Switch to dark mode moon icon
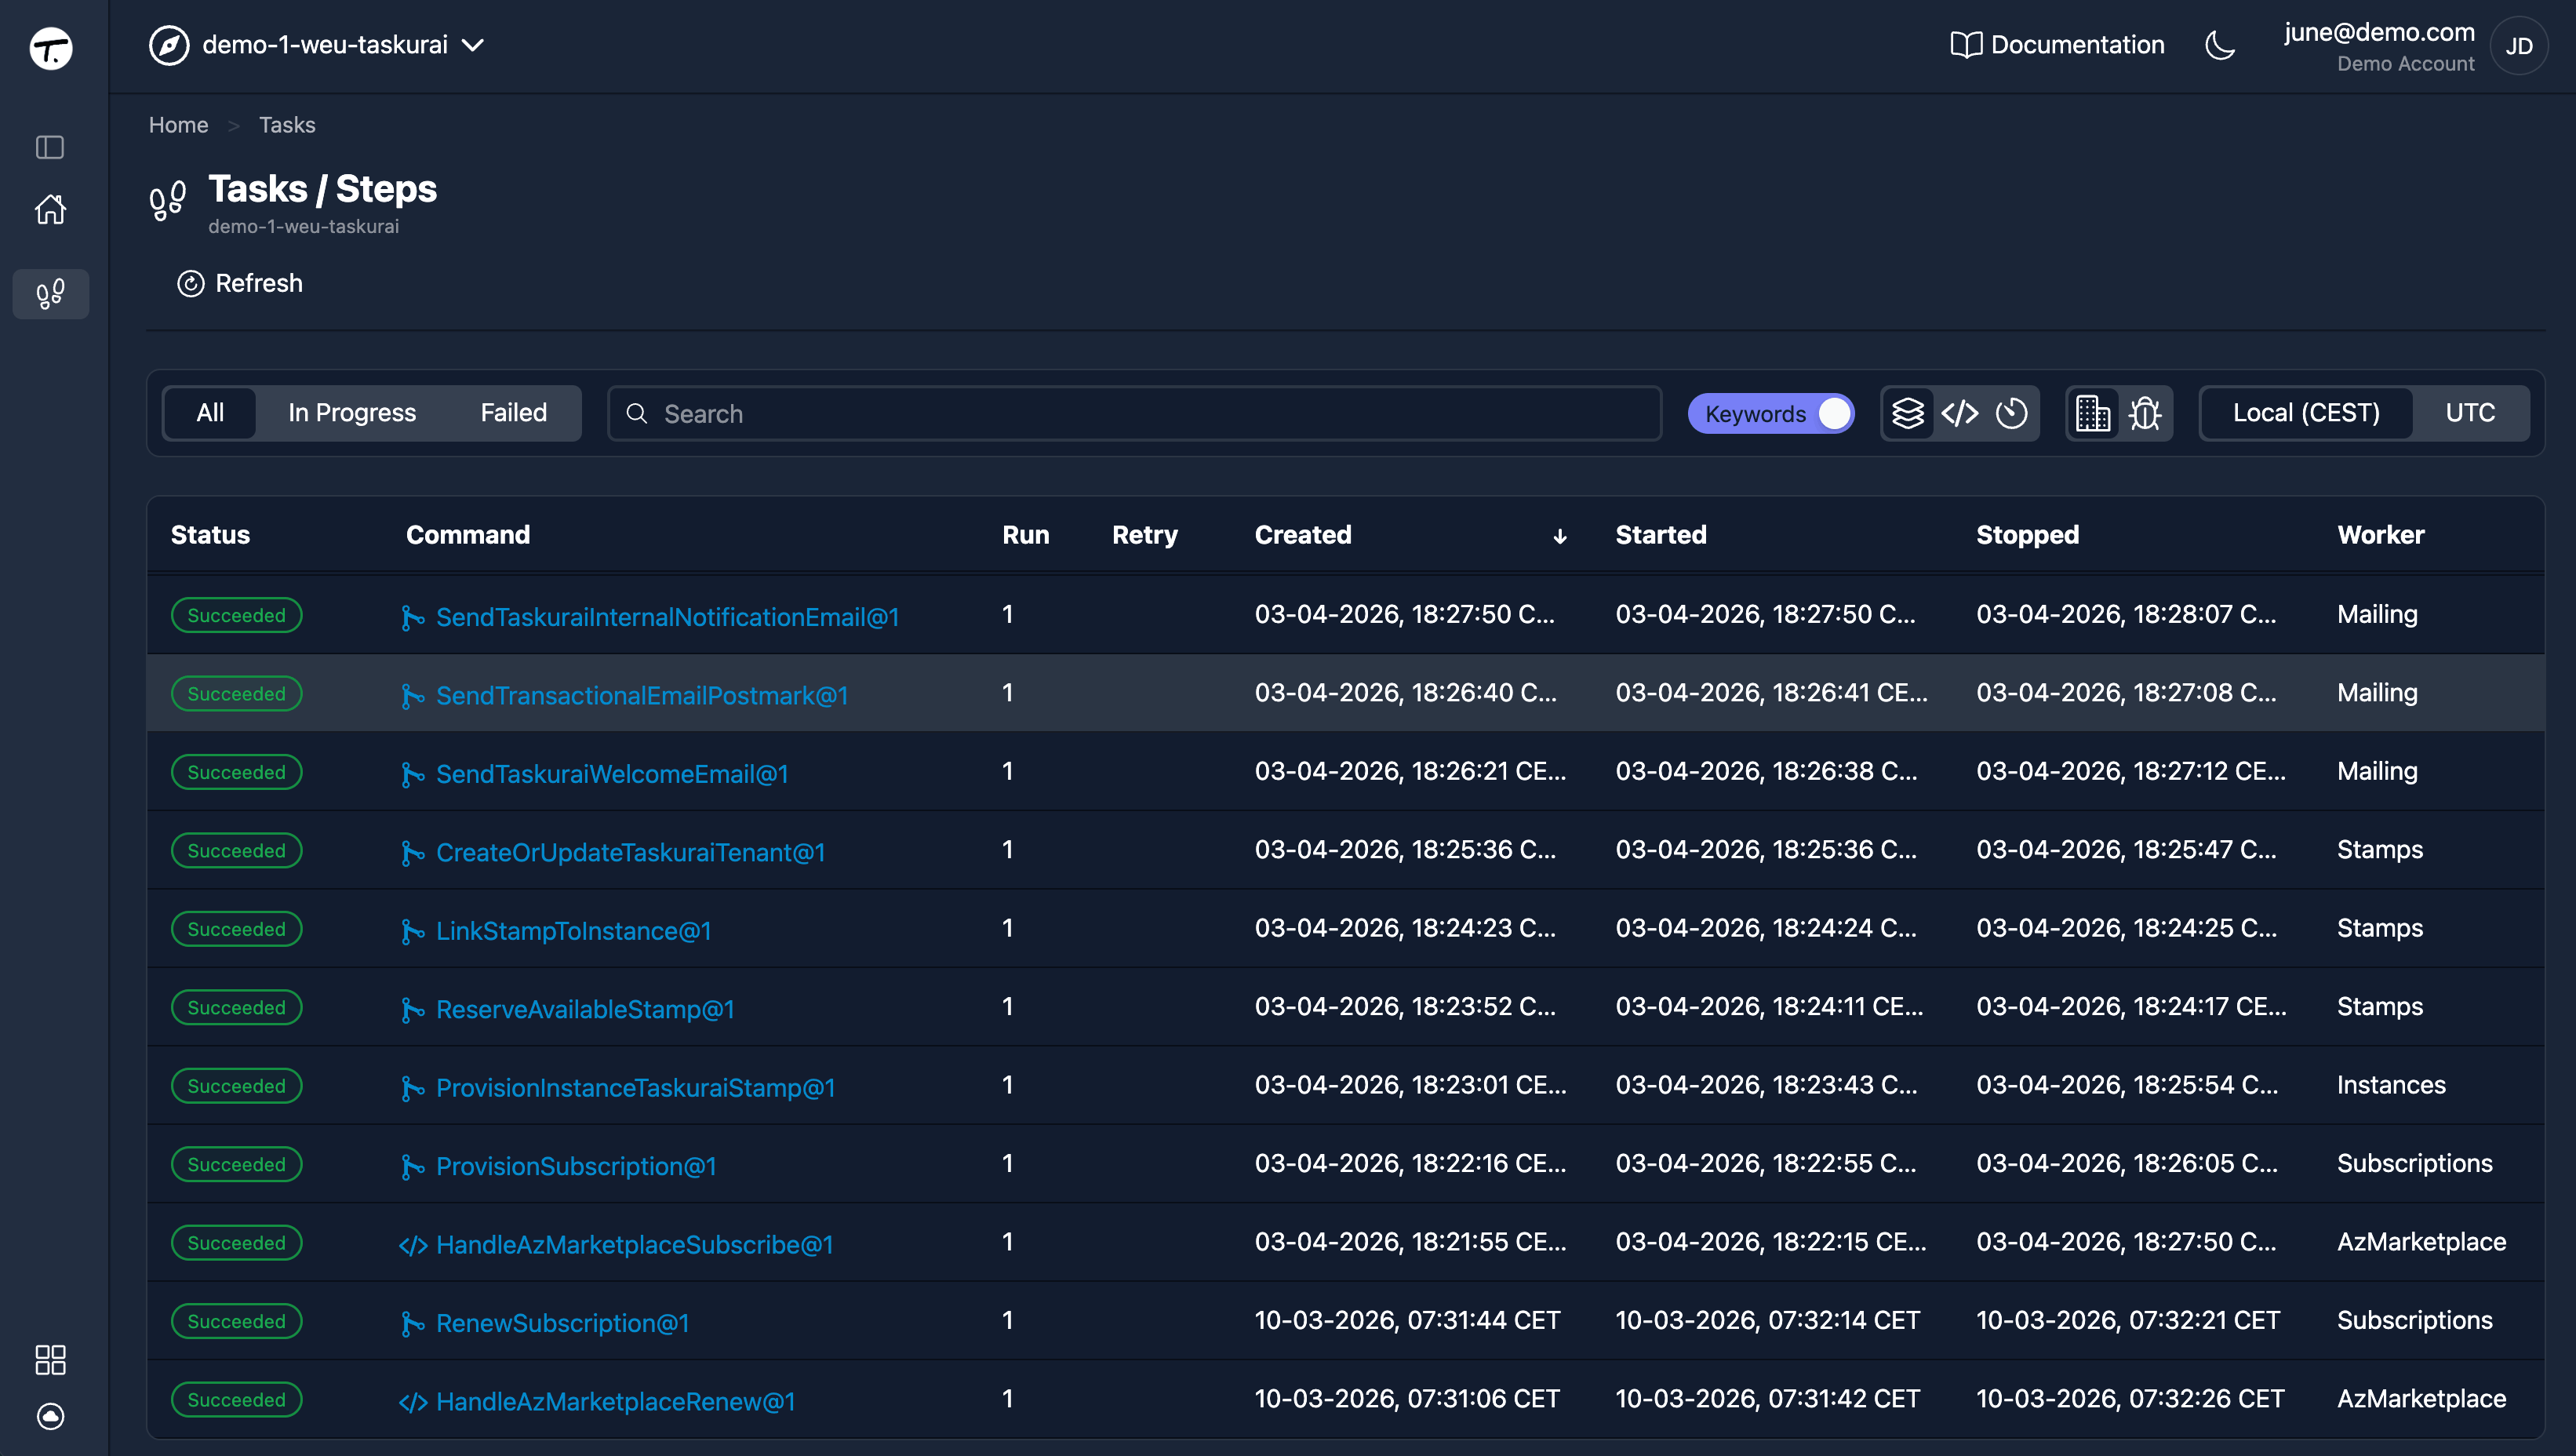Screen dimensions: 2576x1456 point(2219,45)
